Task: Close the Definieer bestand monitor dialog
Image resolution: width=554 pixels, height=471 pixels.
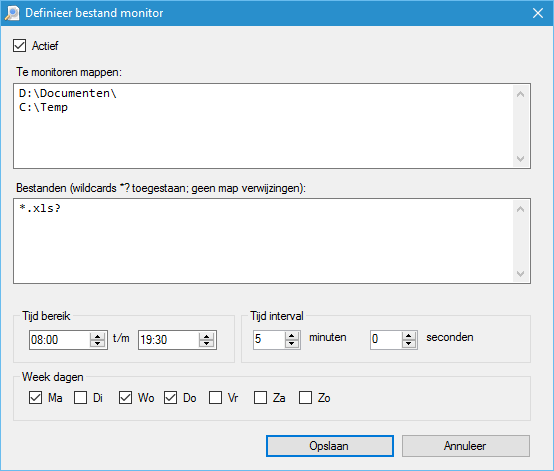Action: click(x=538, y=13)
